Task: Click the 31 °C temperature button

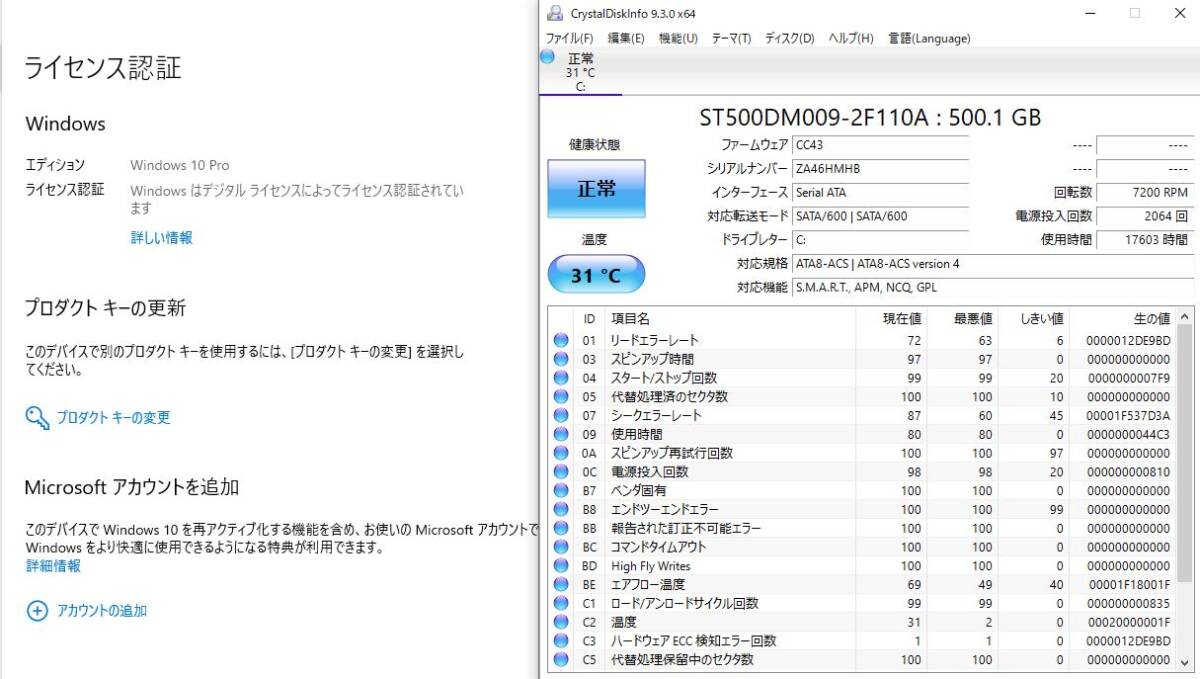Action: [x=596, y=275]
